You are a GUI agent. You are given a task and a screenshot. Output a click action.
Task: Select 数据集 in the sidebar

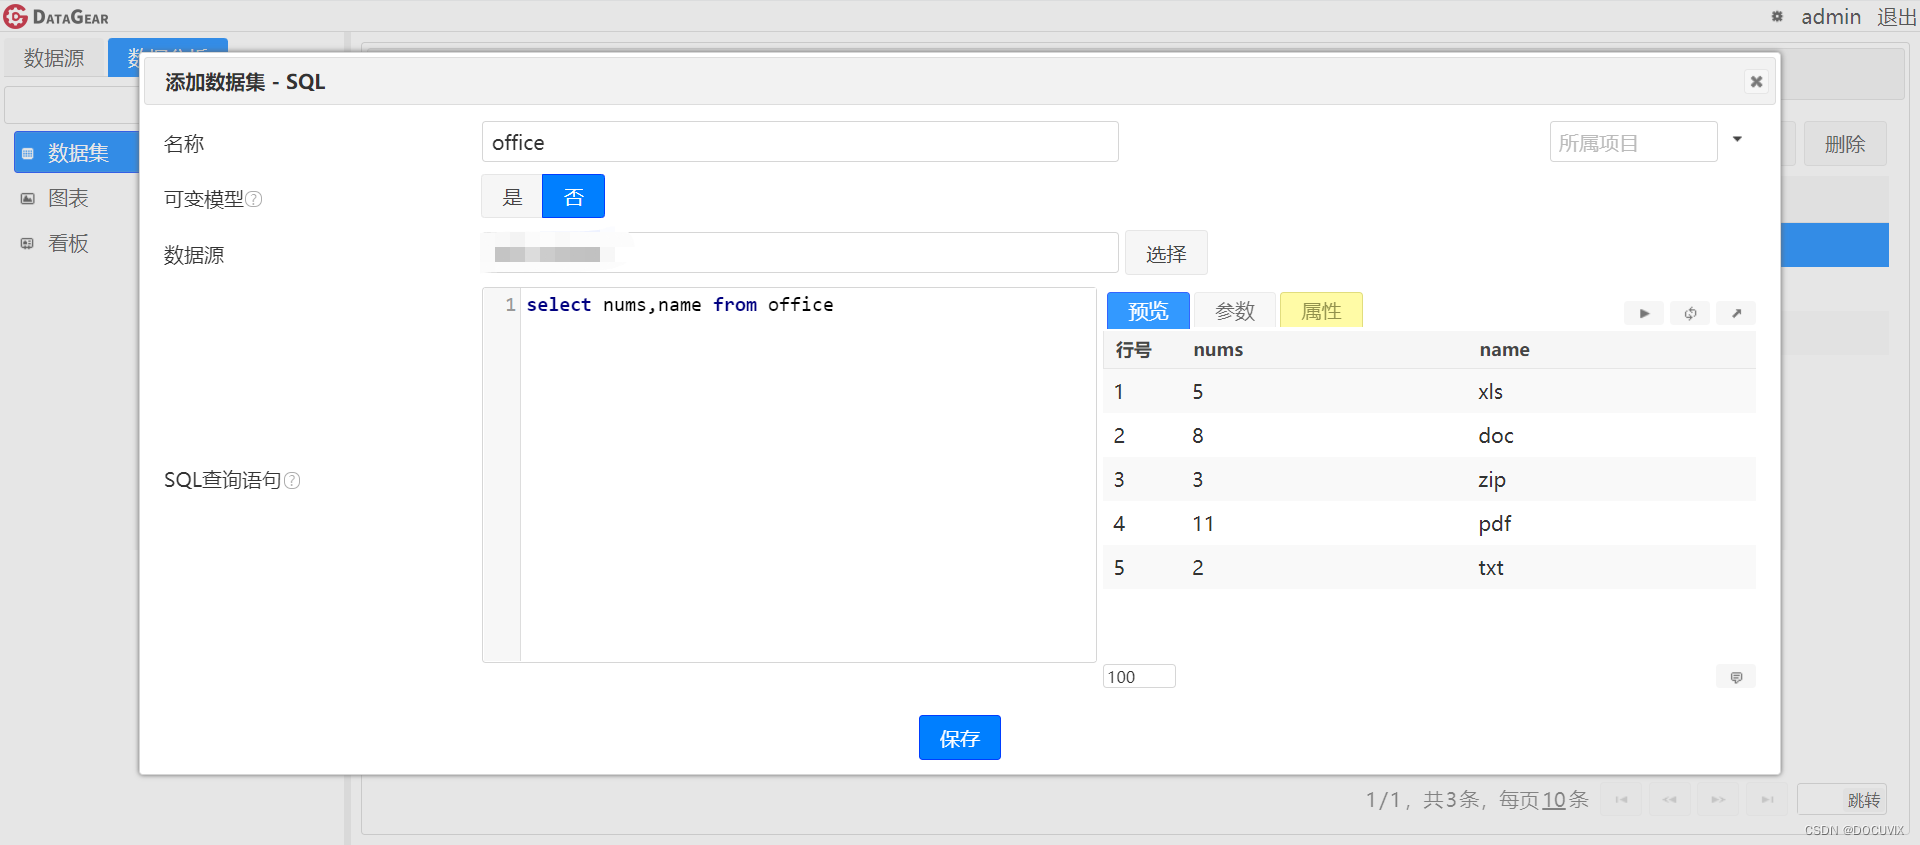point(78,153)
